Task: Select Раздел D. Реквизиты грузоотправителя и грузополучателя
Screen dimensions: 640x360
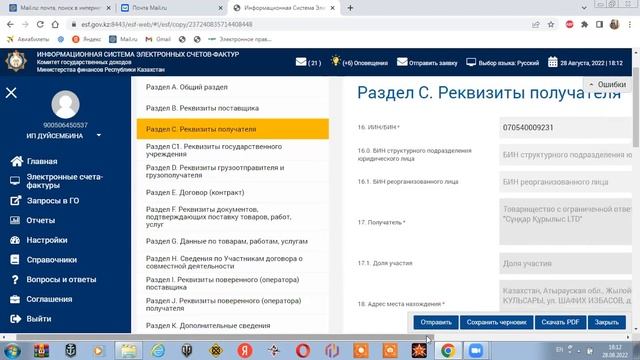Action: [233, 171]
